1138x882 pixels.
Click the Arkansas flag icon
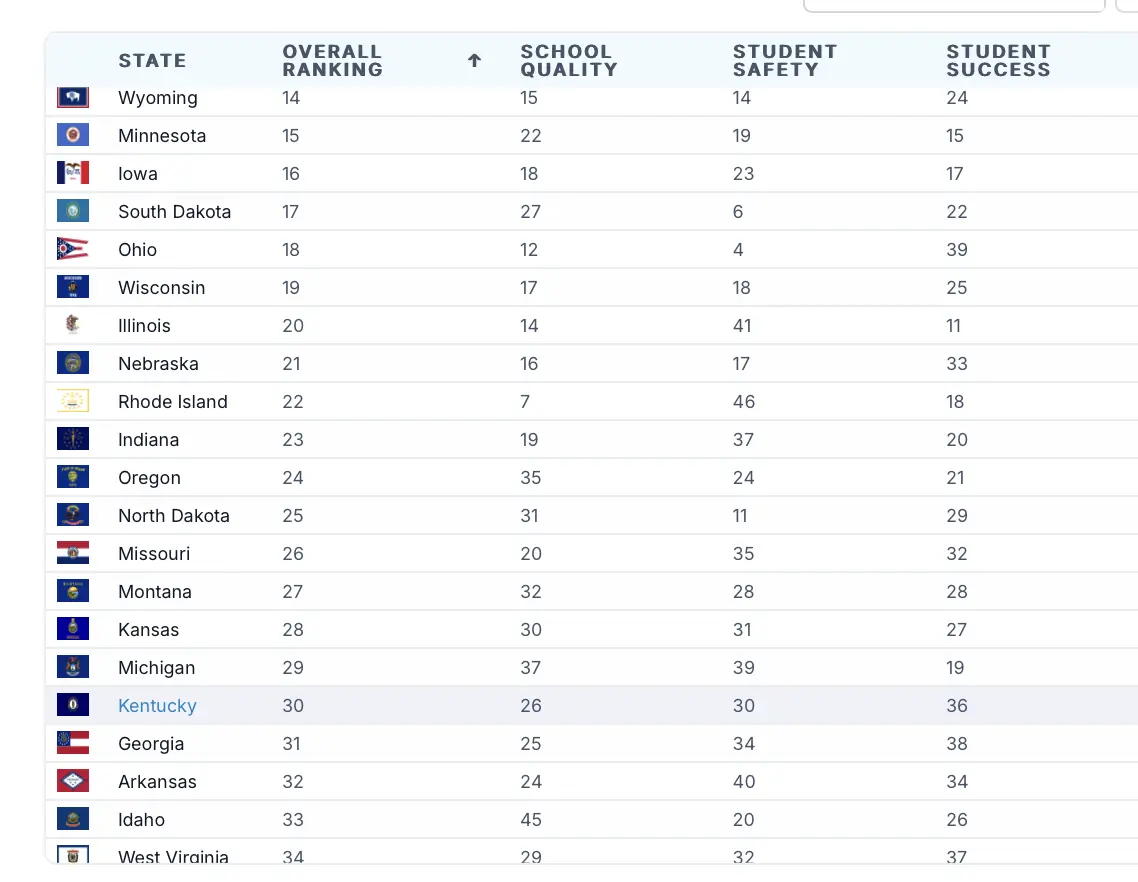[73, 781]
